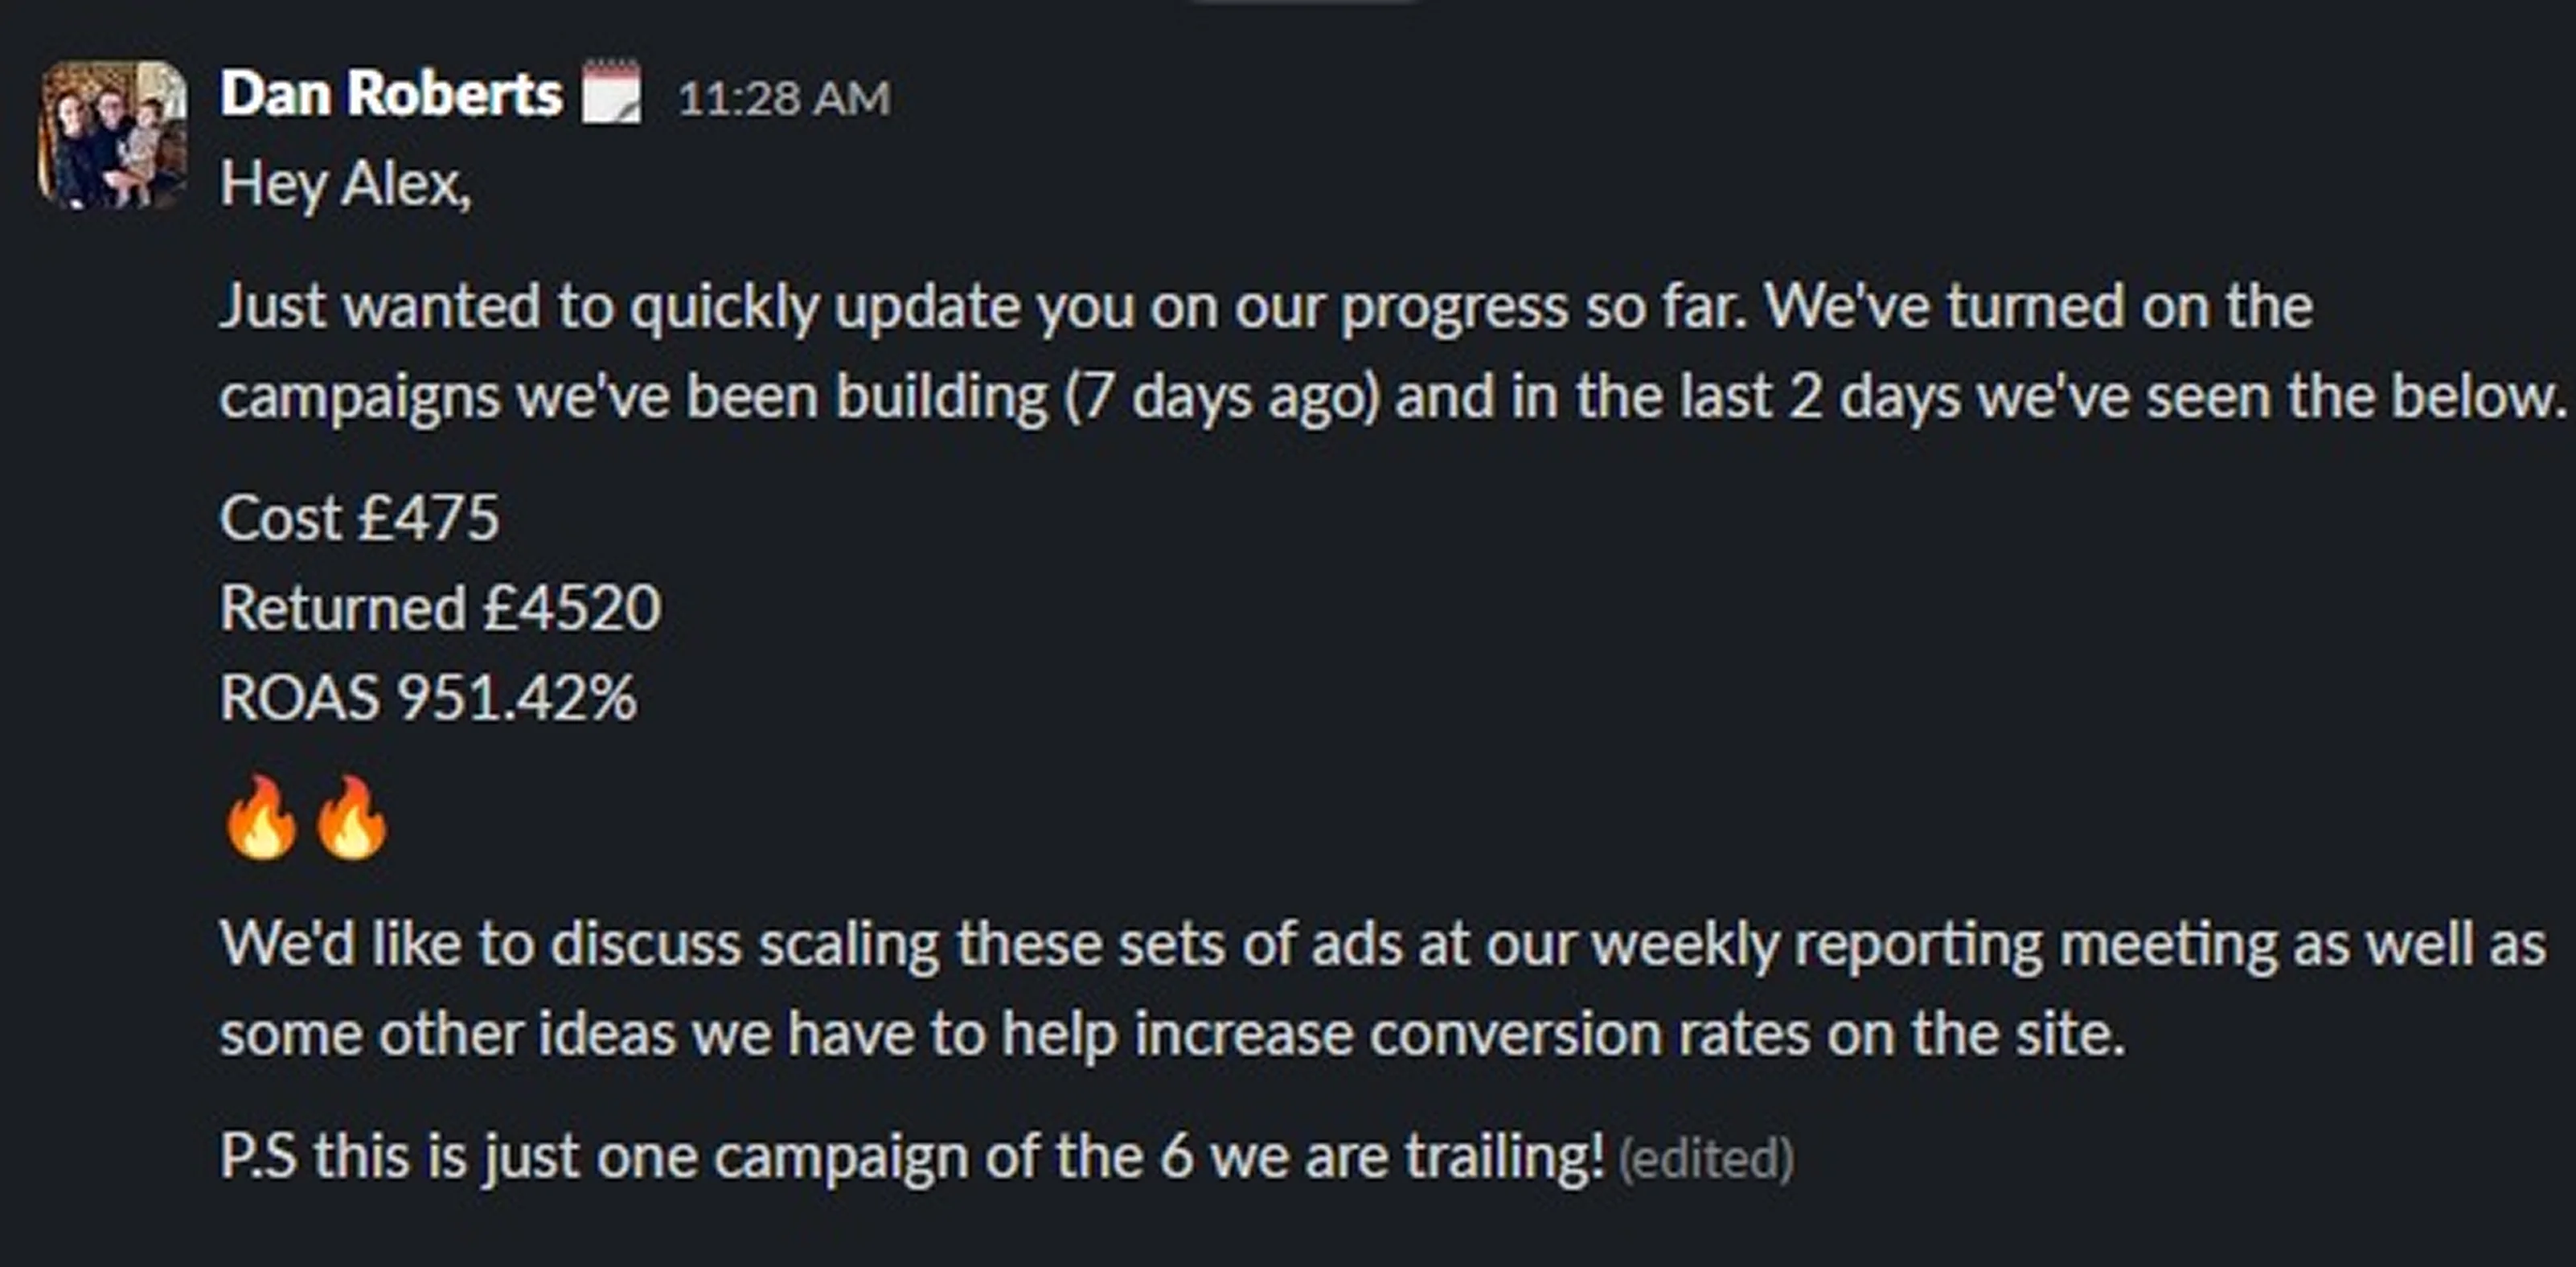Click the Dan Roberts sender name
Image resolution: width=2576 pixels, height=1267 pixels.
point(391,95)
